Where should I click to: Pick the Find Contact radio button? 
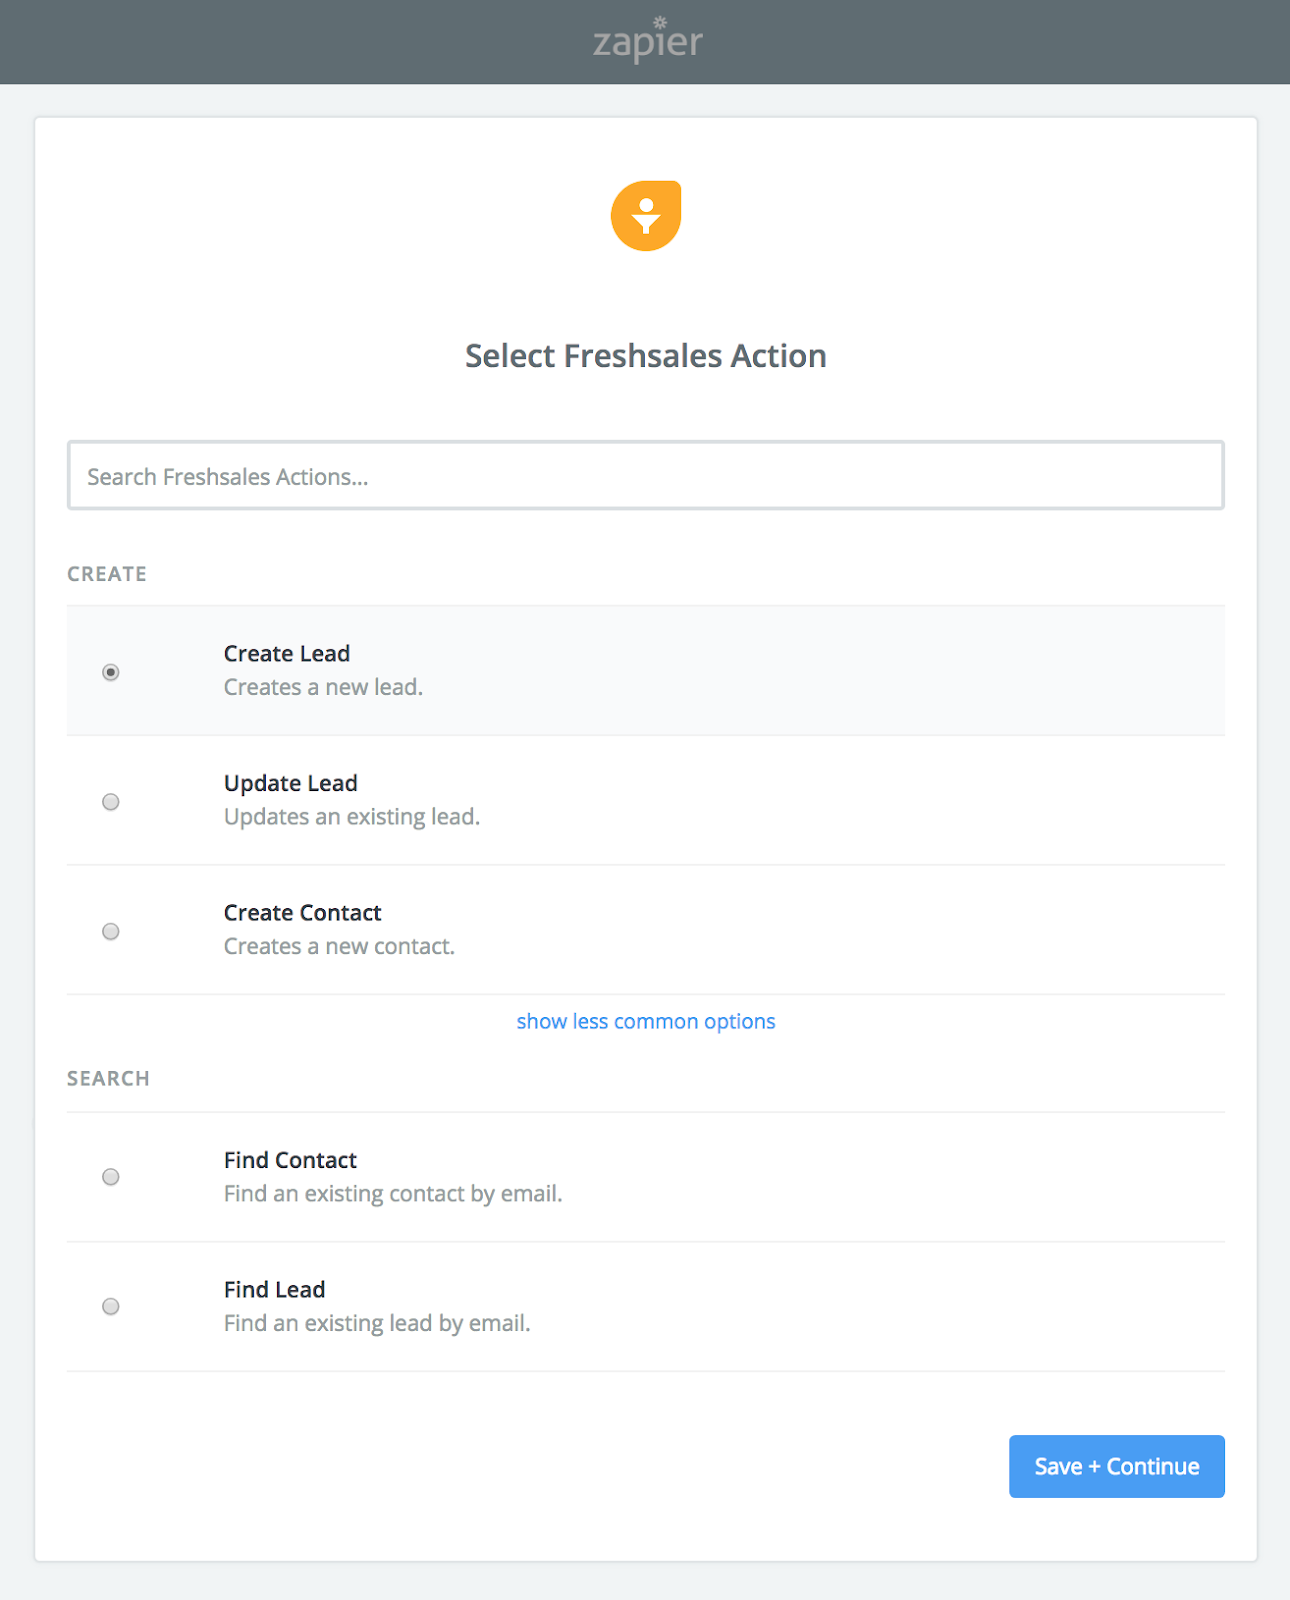coord(111,1177)
